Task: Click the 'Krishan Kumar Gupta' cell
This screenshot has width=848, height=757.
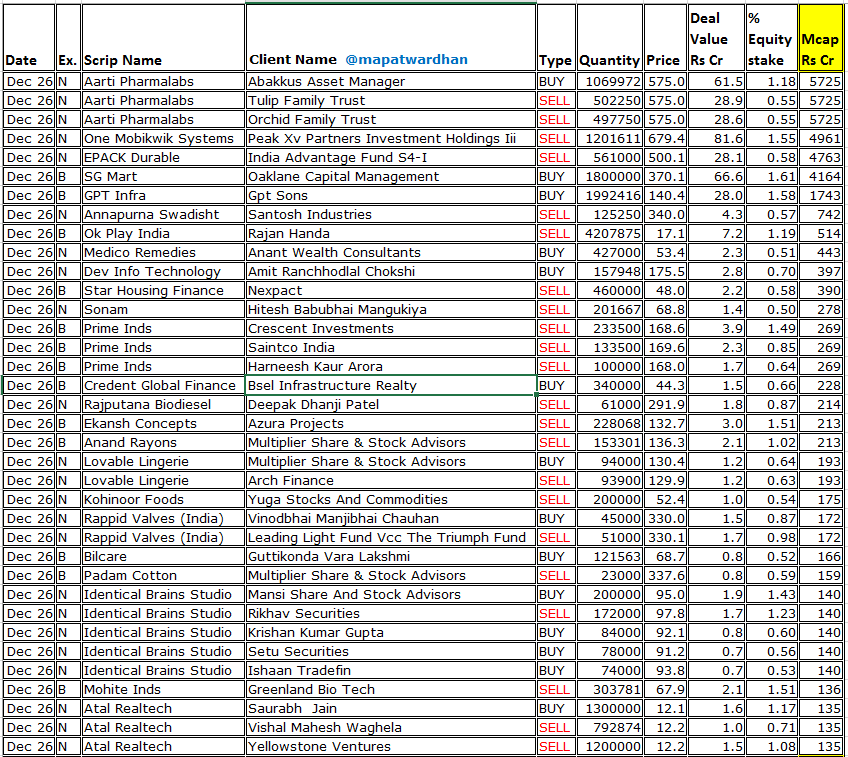Action: click(391, 632)
